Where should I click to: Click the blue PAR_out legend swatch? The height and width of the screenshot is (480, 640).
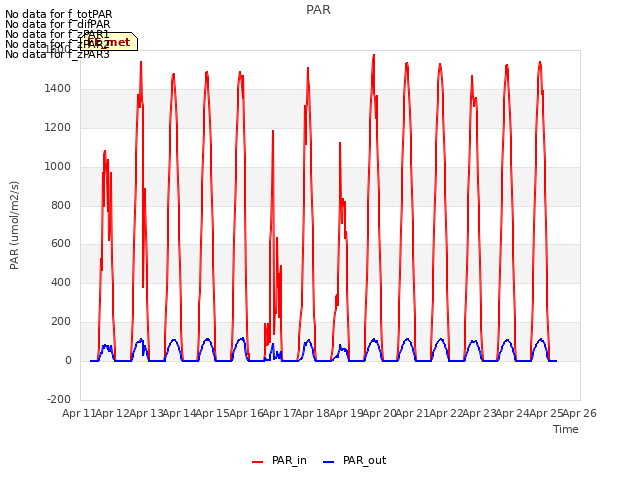point(329,462)
